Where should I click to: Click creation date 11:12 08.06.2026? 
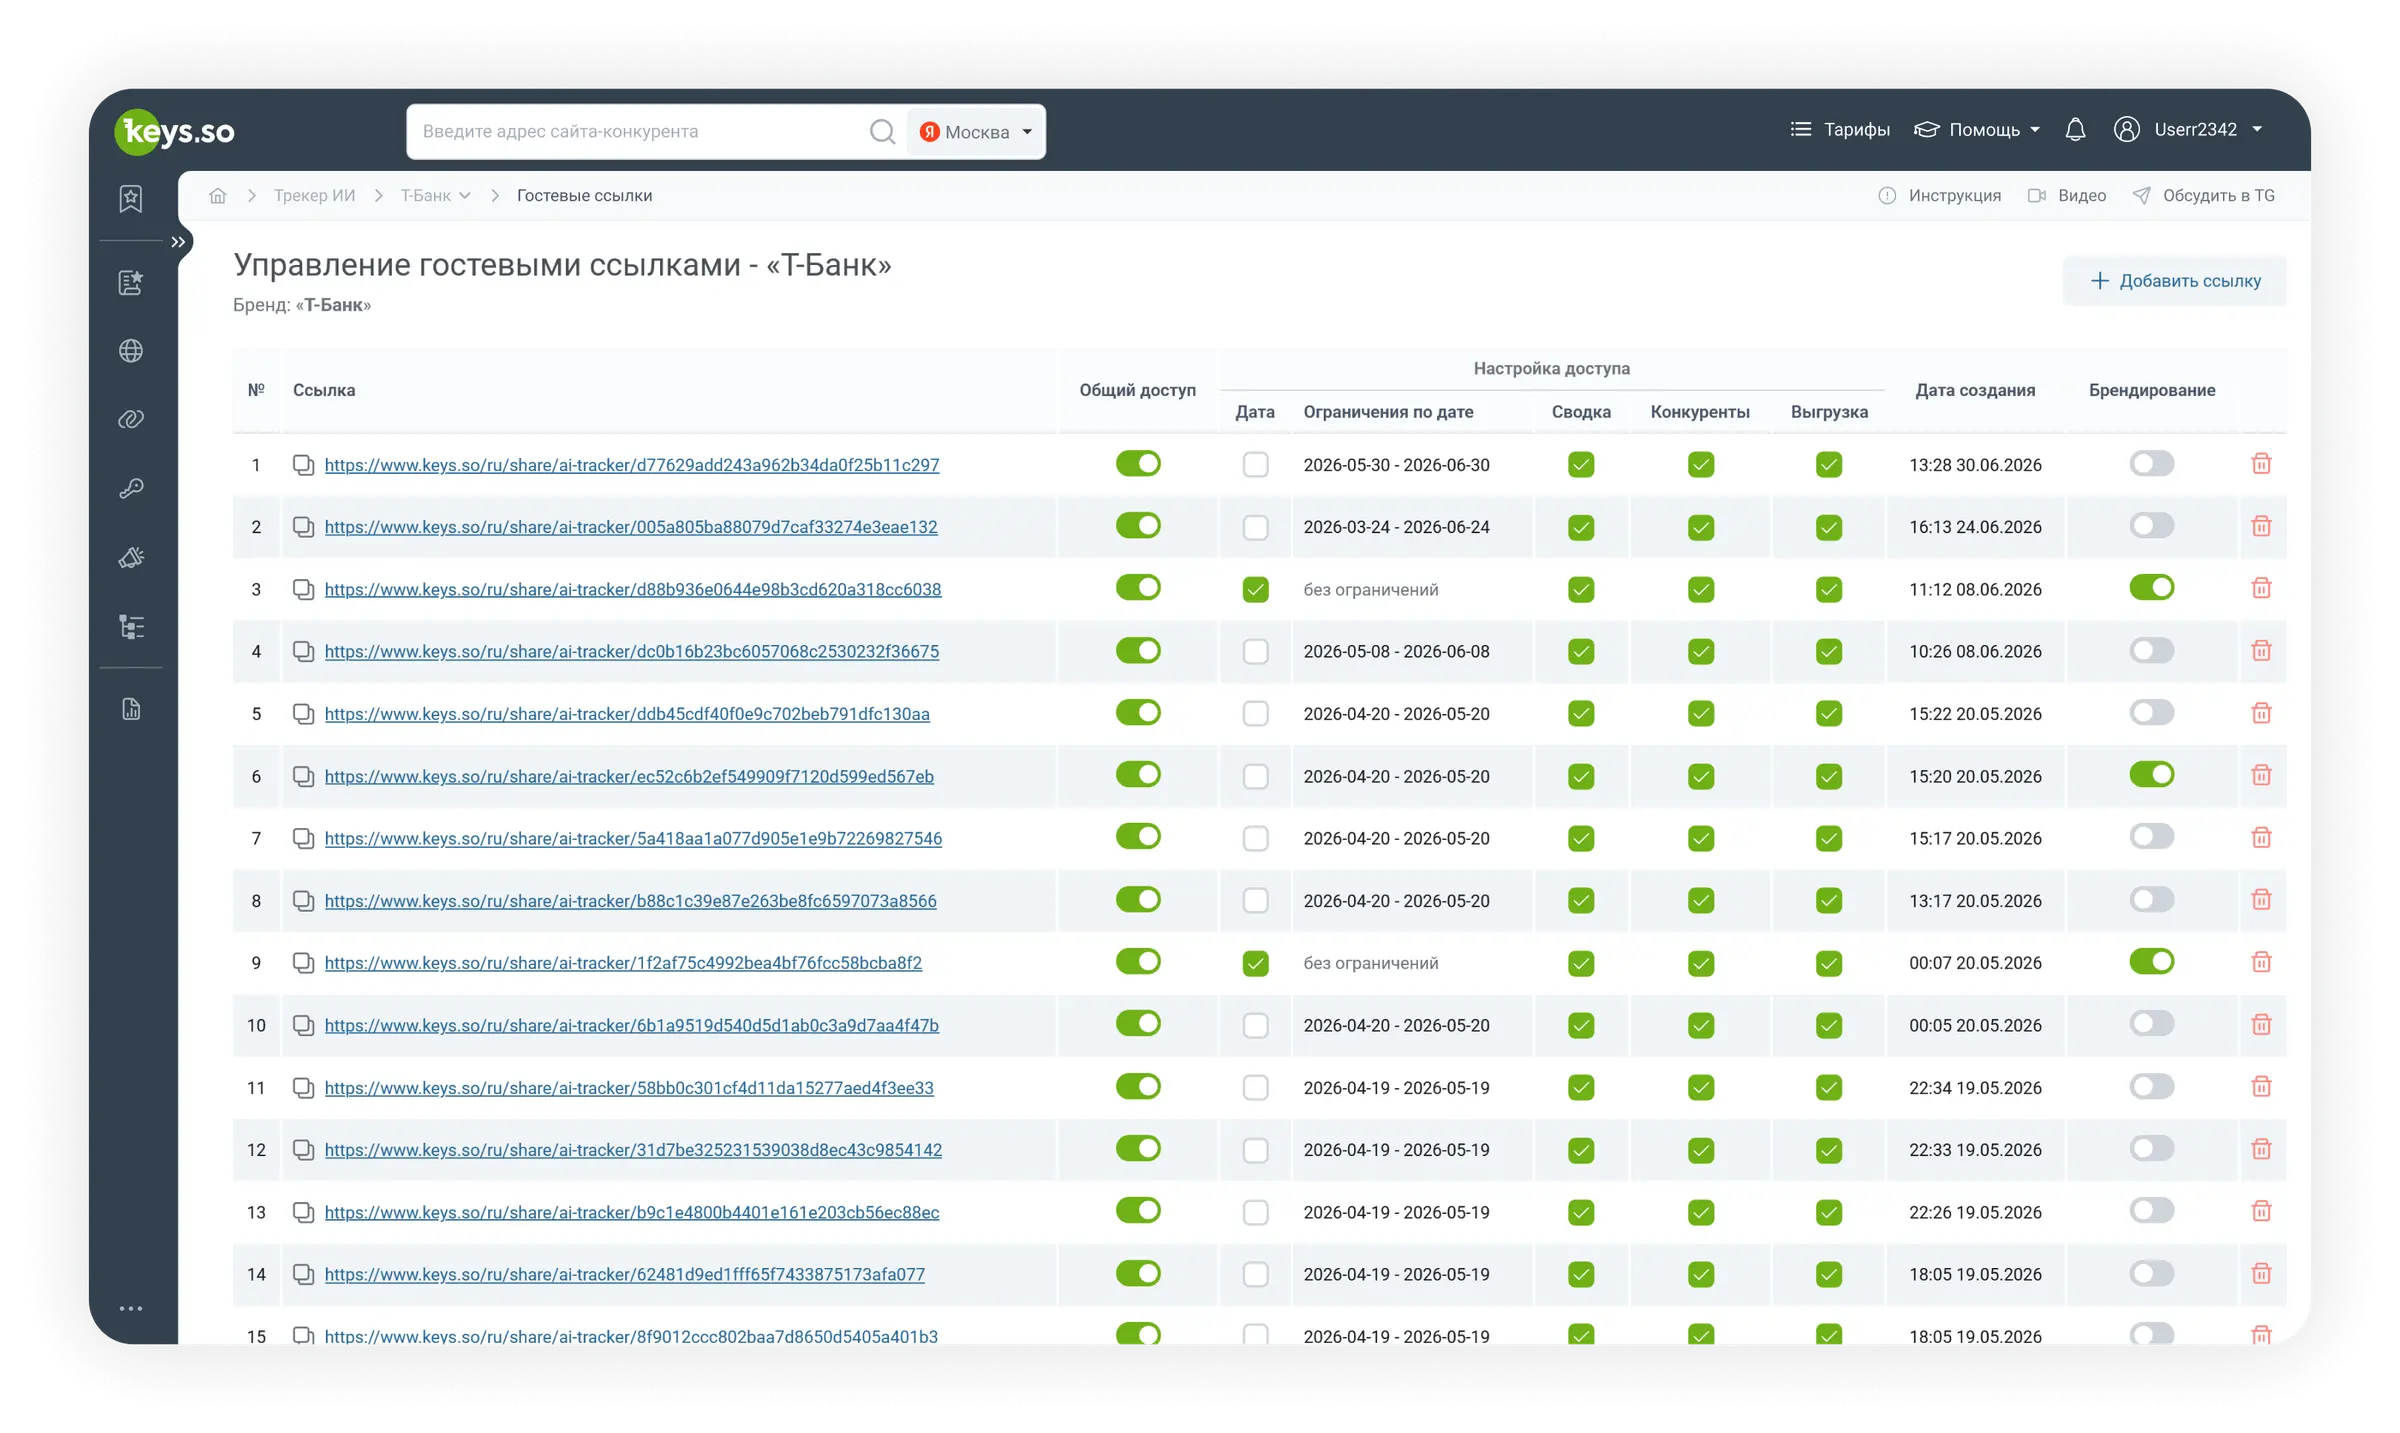1975,589
